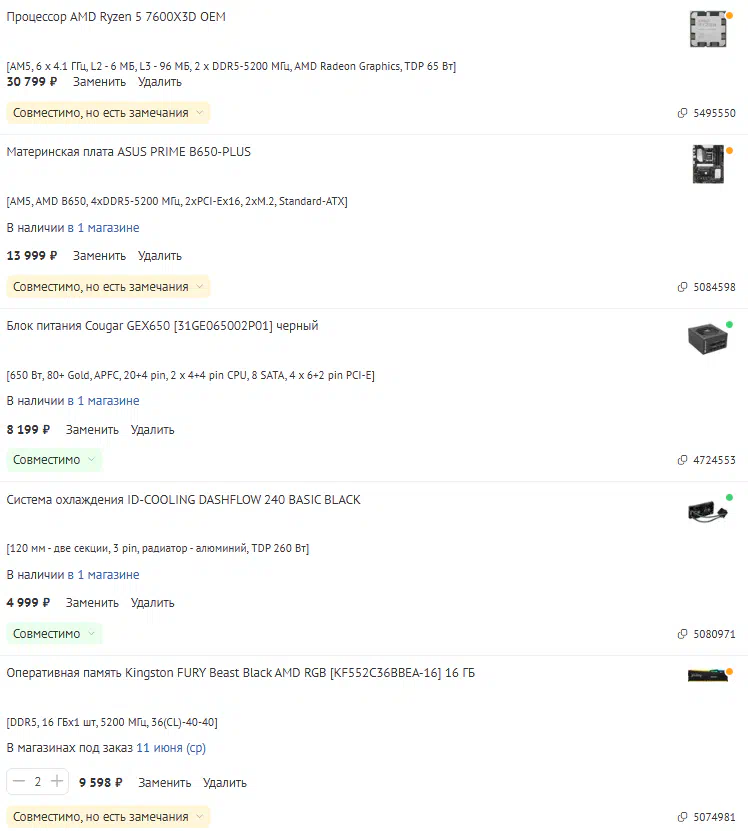Image resolution: width=748 pixels, height=831 pixels.
Task: Expand compatibility notes for Kingston memory
Action: (x=108, y=817)
